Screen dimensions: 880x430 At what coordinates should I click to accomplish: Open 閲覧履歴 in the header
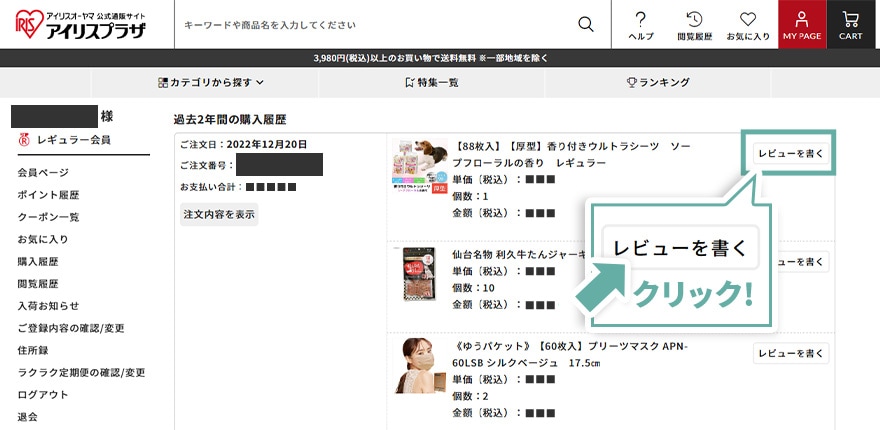694,25
